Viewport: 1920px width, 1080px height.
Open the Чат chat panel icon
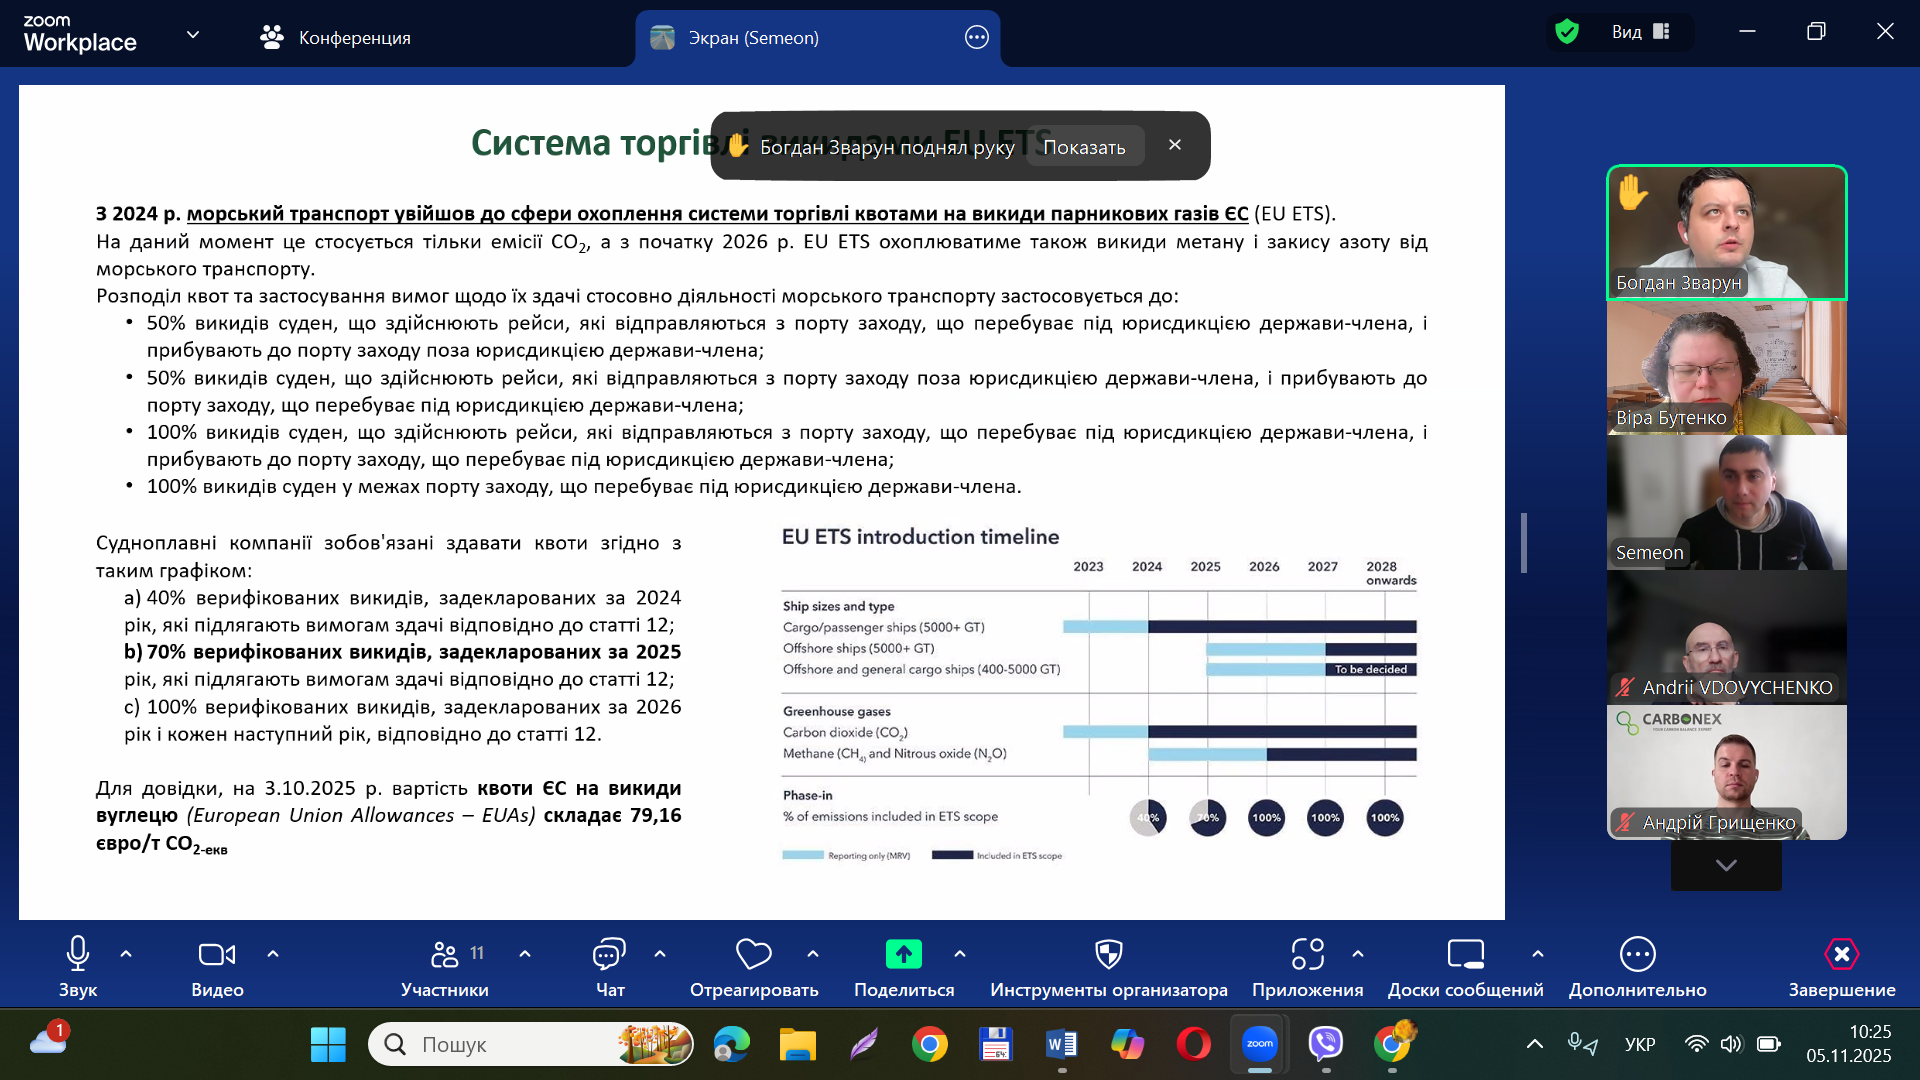[x=609, y=955]
